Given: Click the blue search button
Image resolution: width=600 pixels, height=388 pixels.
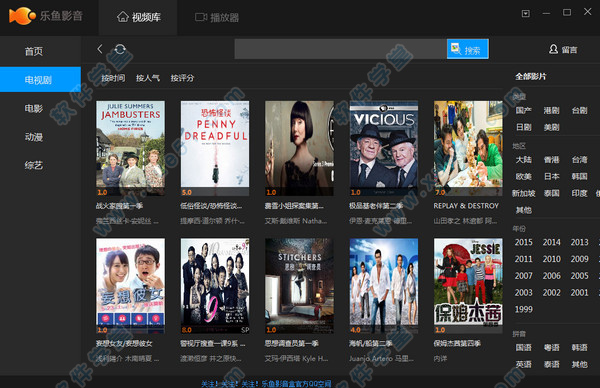Looking at the screenshot, I should pyautogui.click(x=468, y=49).
